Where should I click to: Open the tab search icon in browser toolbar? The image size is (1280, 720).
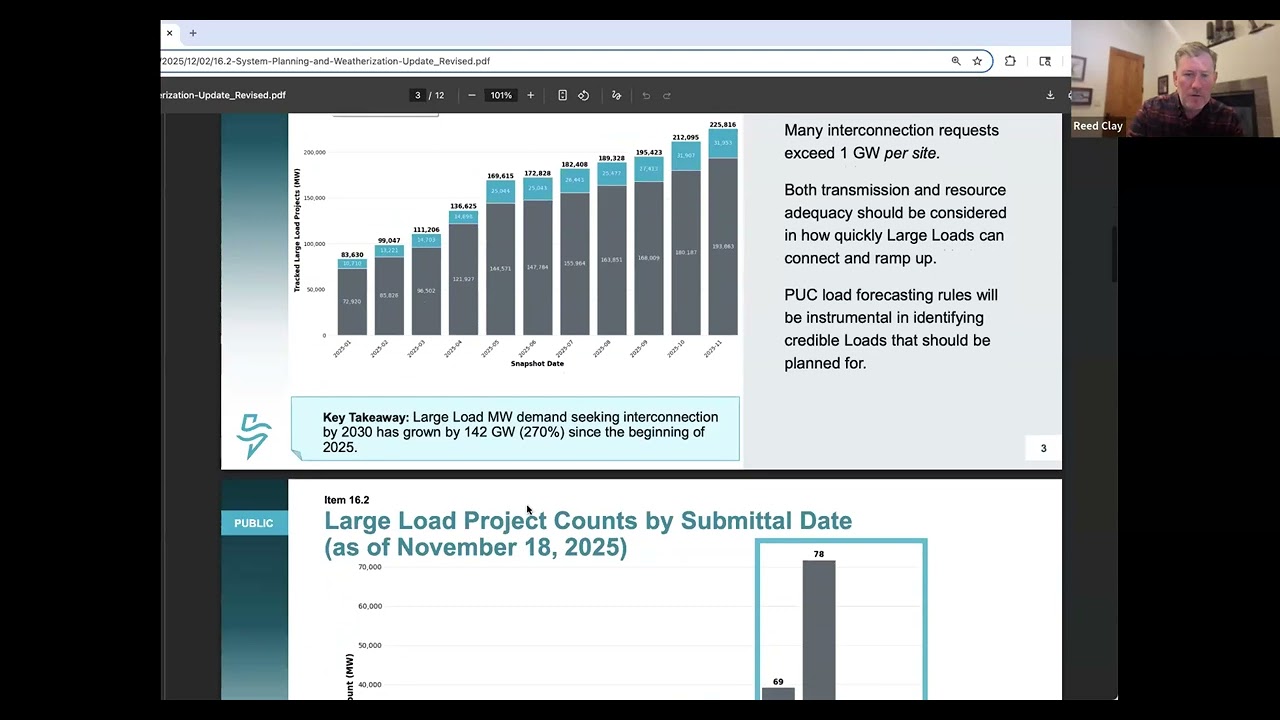1045,61
